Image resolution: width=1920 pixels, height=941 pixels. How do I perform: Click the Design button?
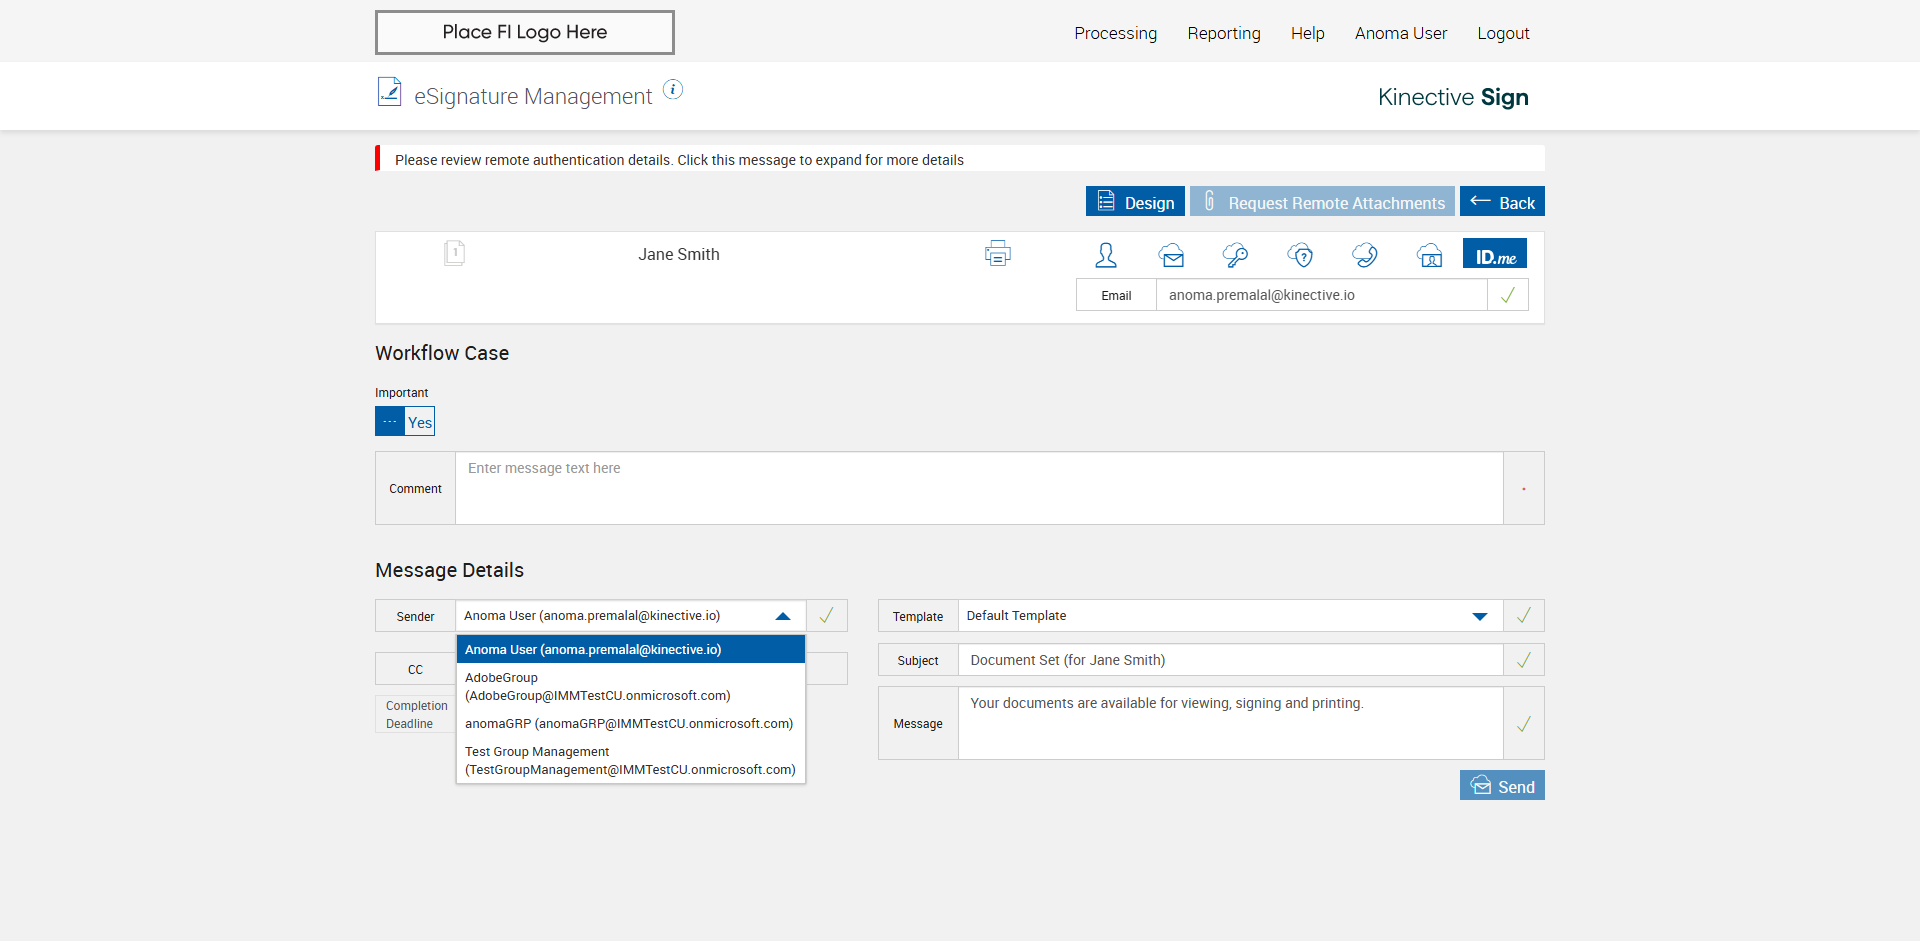(x=1135, y=202)
